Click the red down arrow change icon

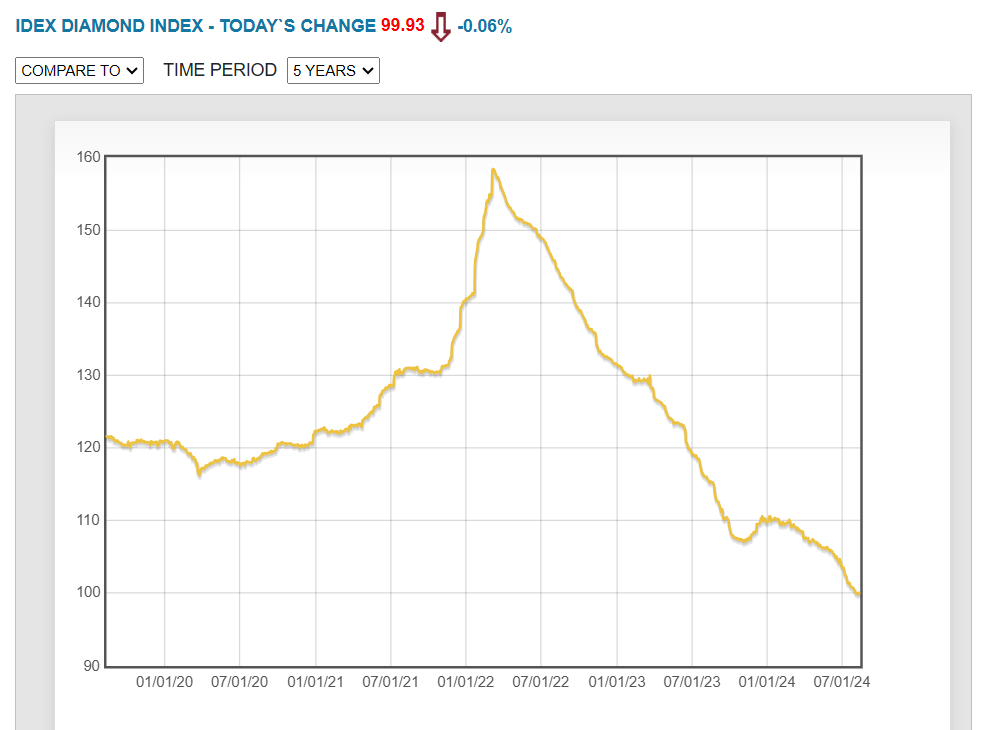(441, 27)
